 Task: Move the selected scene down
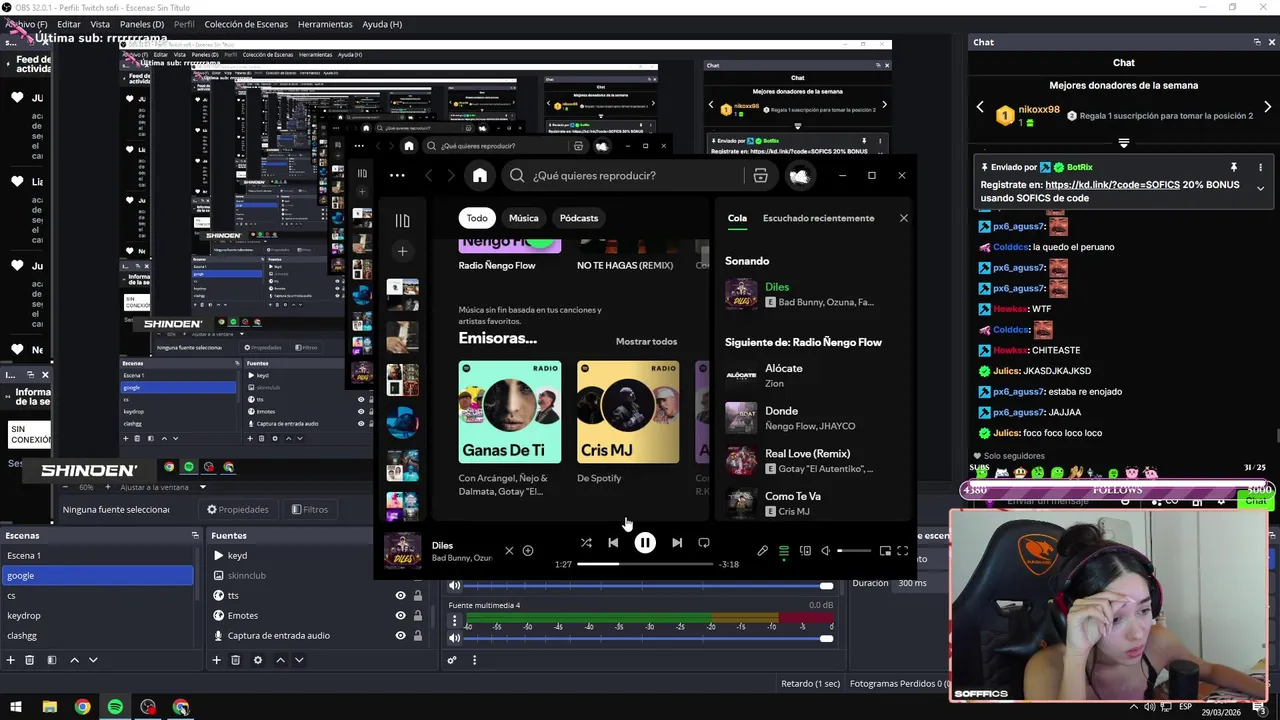click(93, 660)
